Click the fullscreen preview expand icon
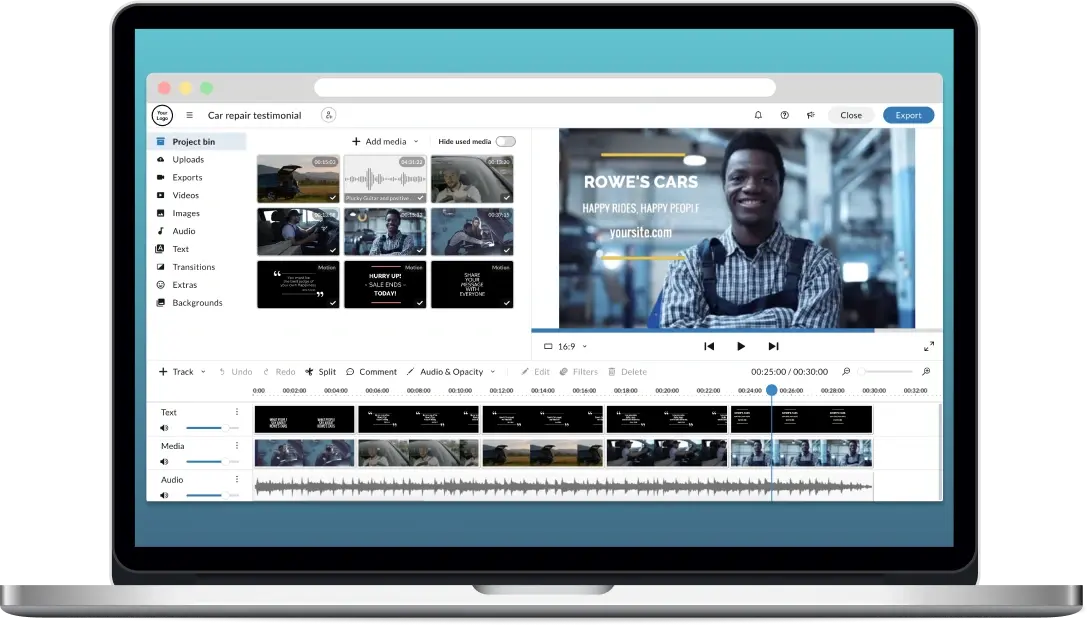 click(928, 346)
